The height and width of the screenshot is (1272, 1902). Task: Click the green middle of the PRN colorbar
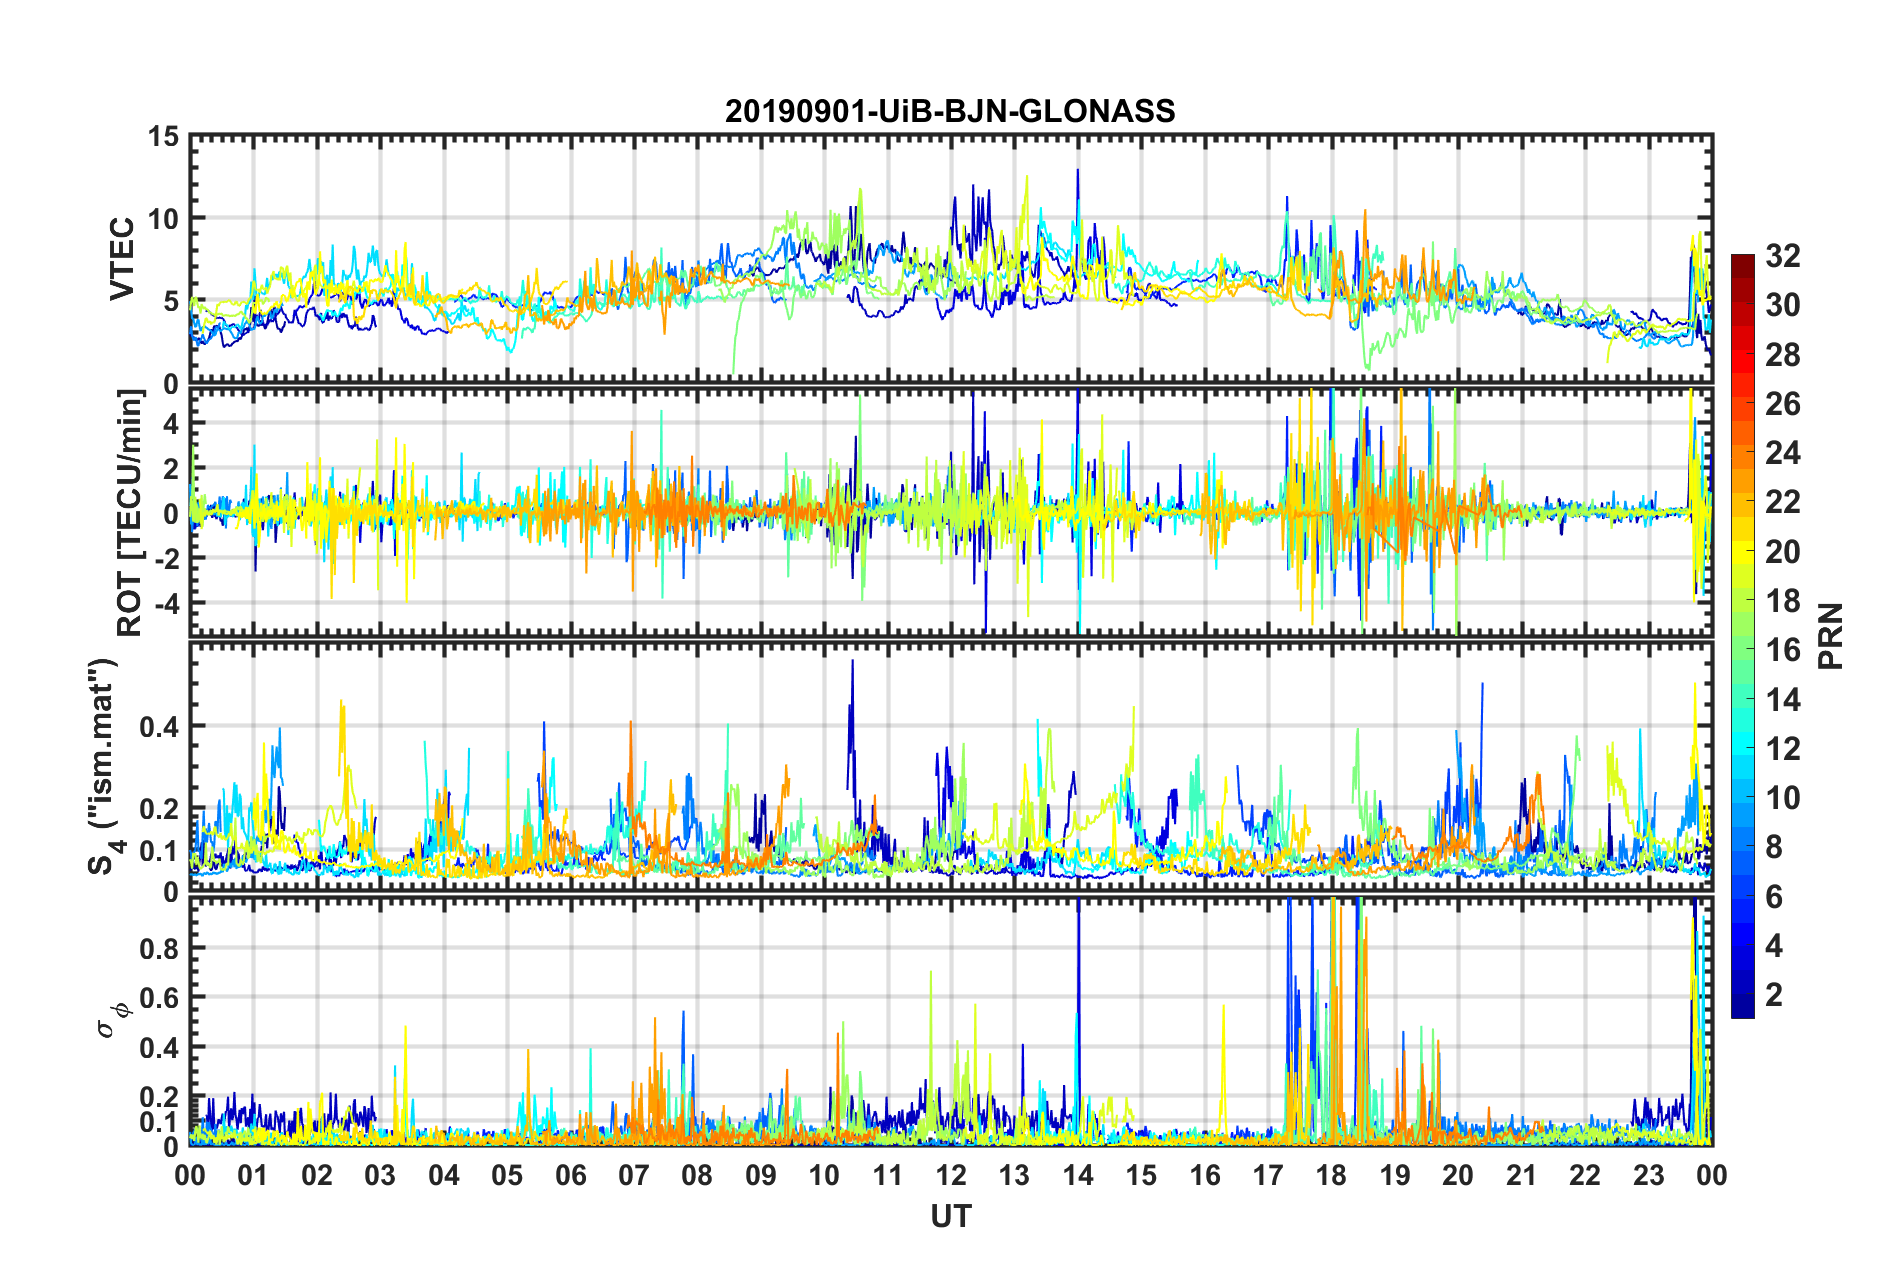(1743, 637)
